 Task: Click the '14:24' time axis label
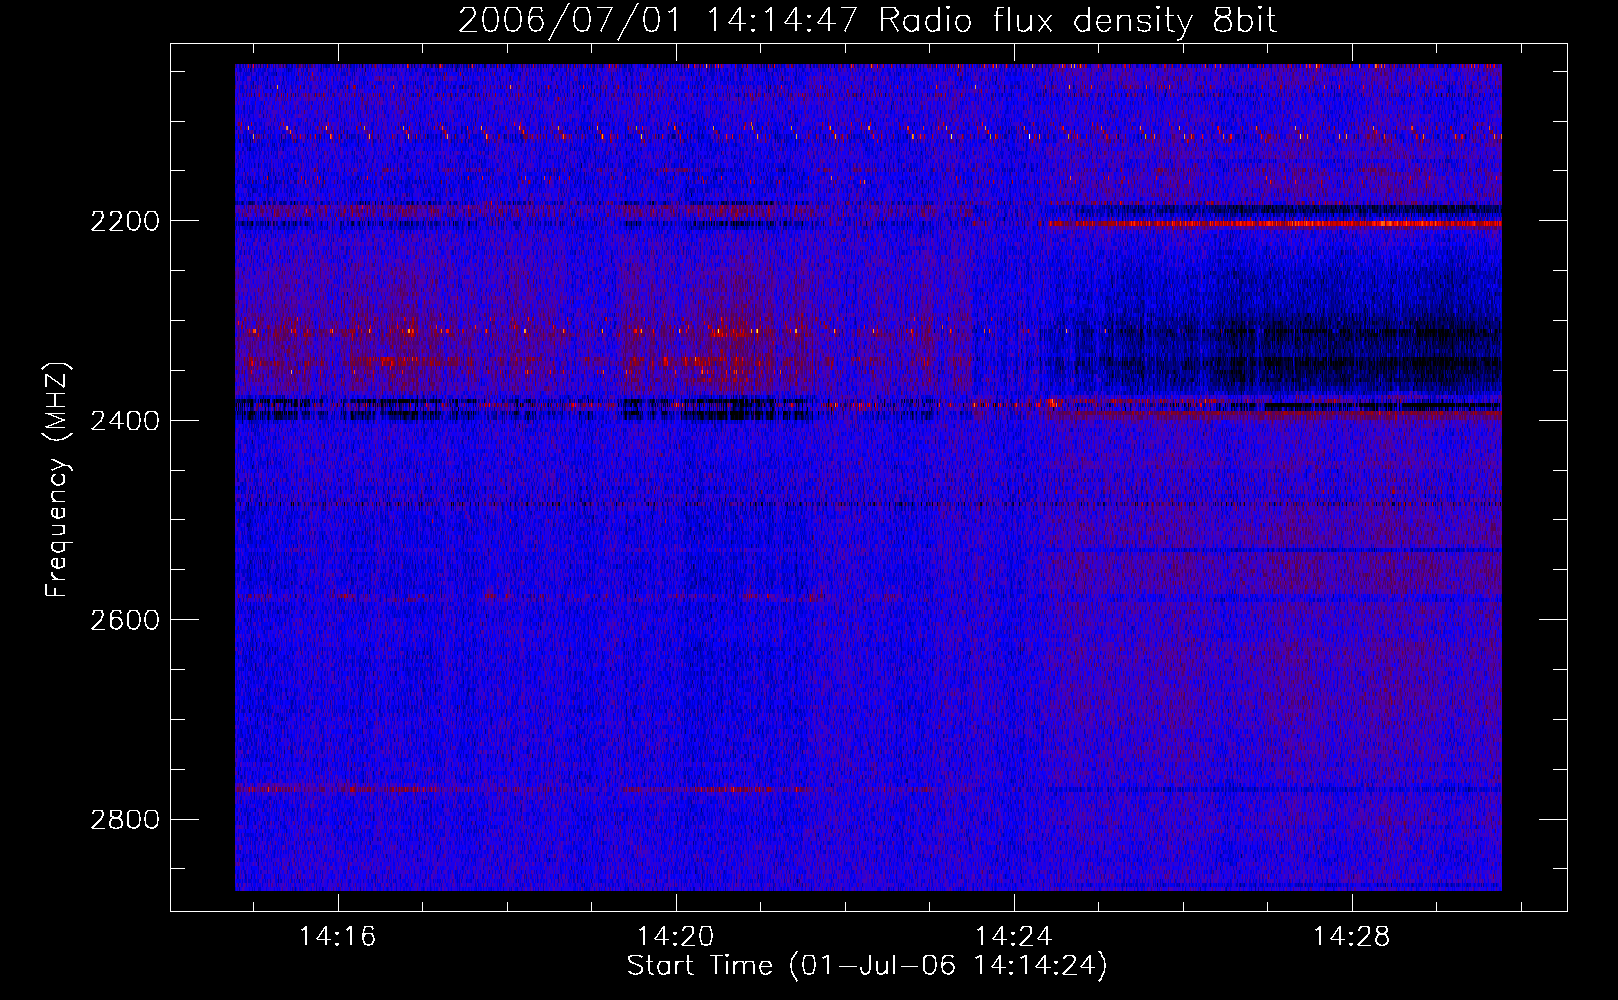coord(1014,937)
